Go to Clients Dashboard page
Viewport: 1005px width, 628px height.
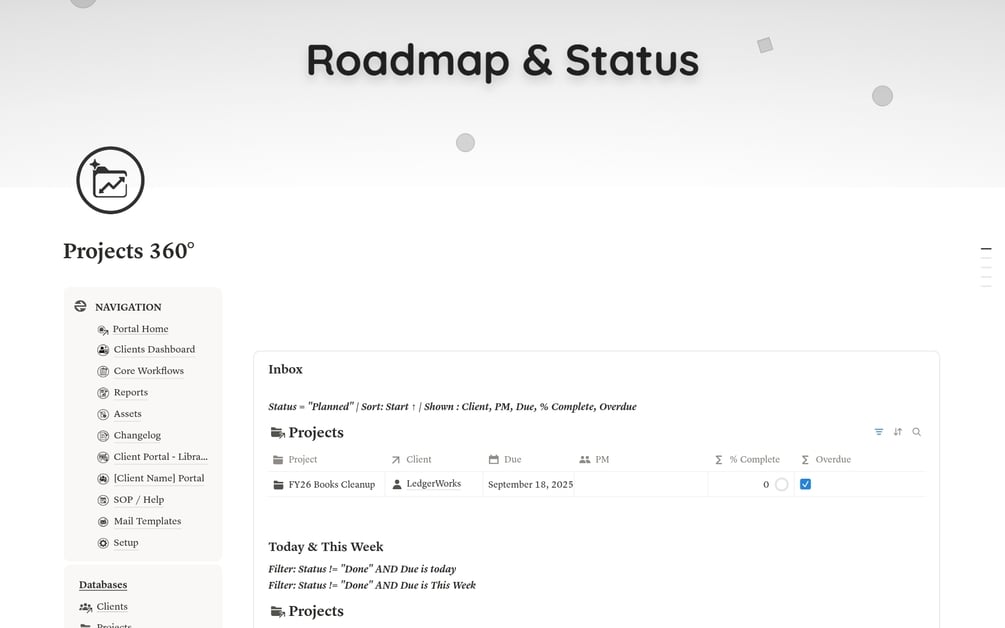point(154,349)
